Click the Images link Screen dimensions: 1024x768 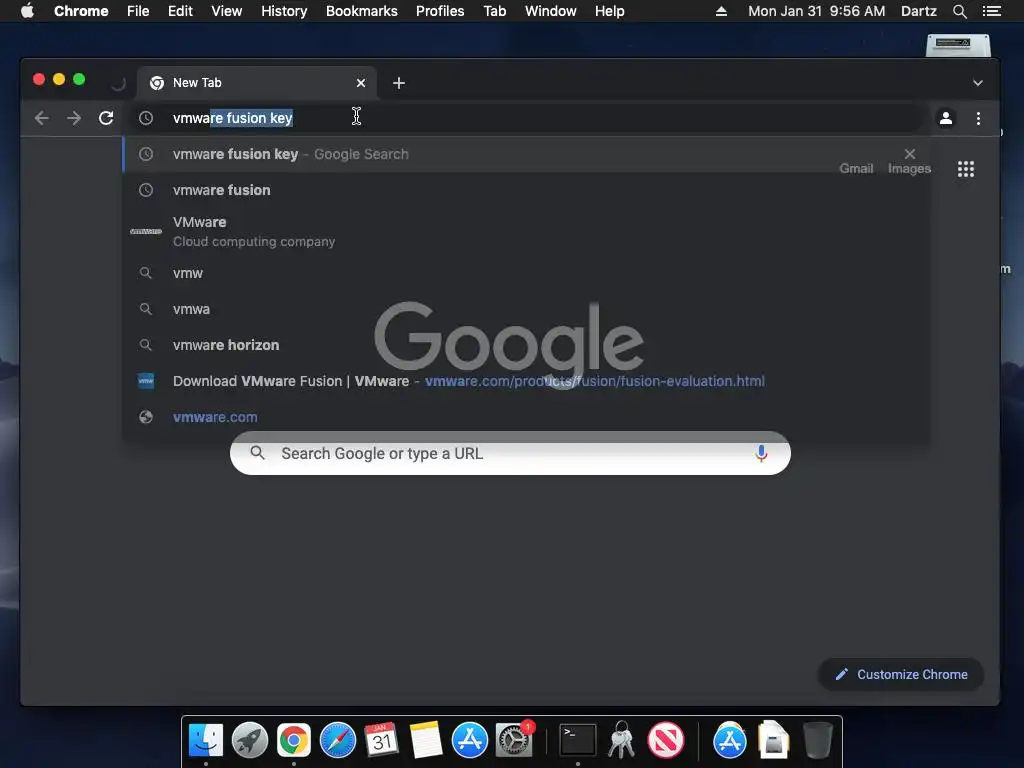pos(909,168)
